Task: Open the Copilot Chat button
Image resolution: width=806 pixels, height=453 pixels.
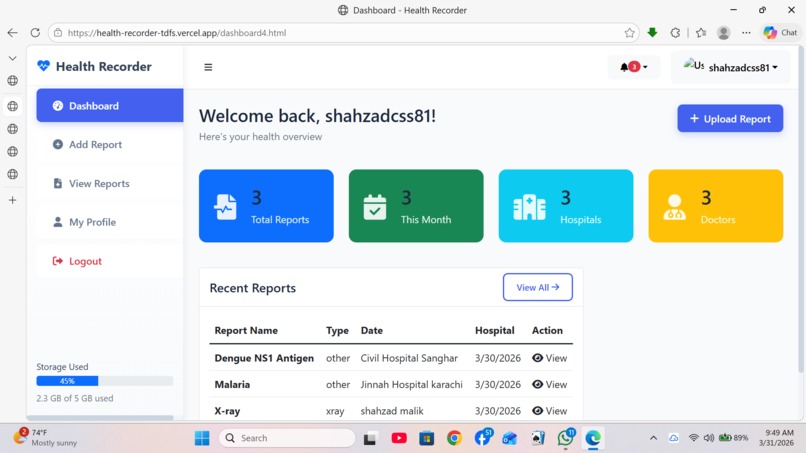Action: 780,32
